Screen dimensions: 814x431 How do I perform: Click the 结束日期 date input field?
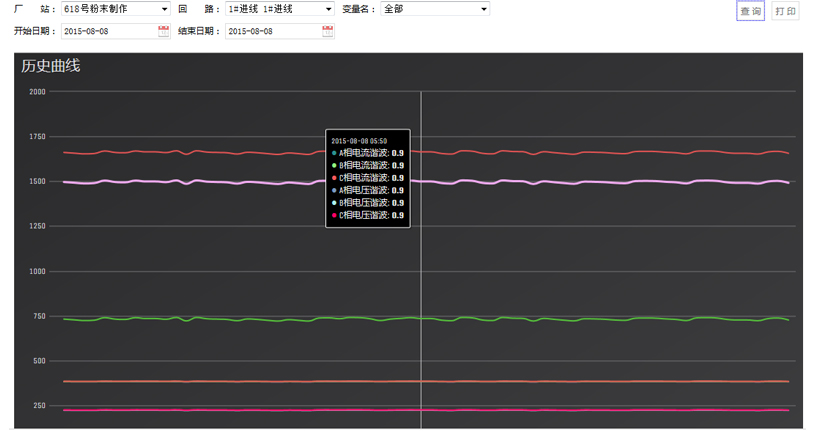[272, 31]
